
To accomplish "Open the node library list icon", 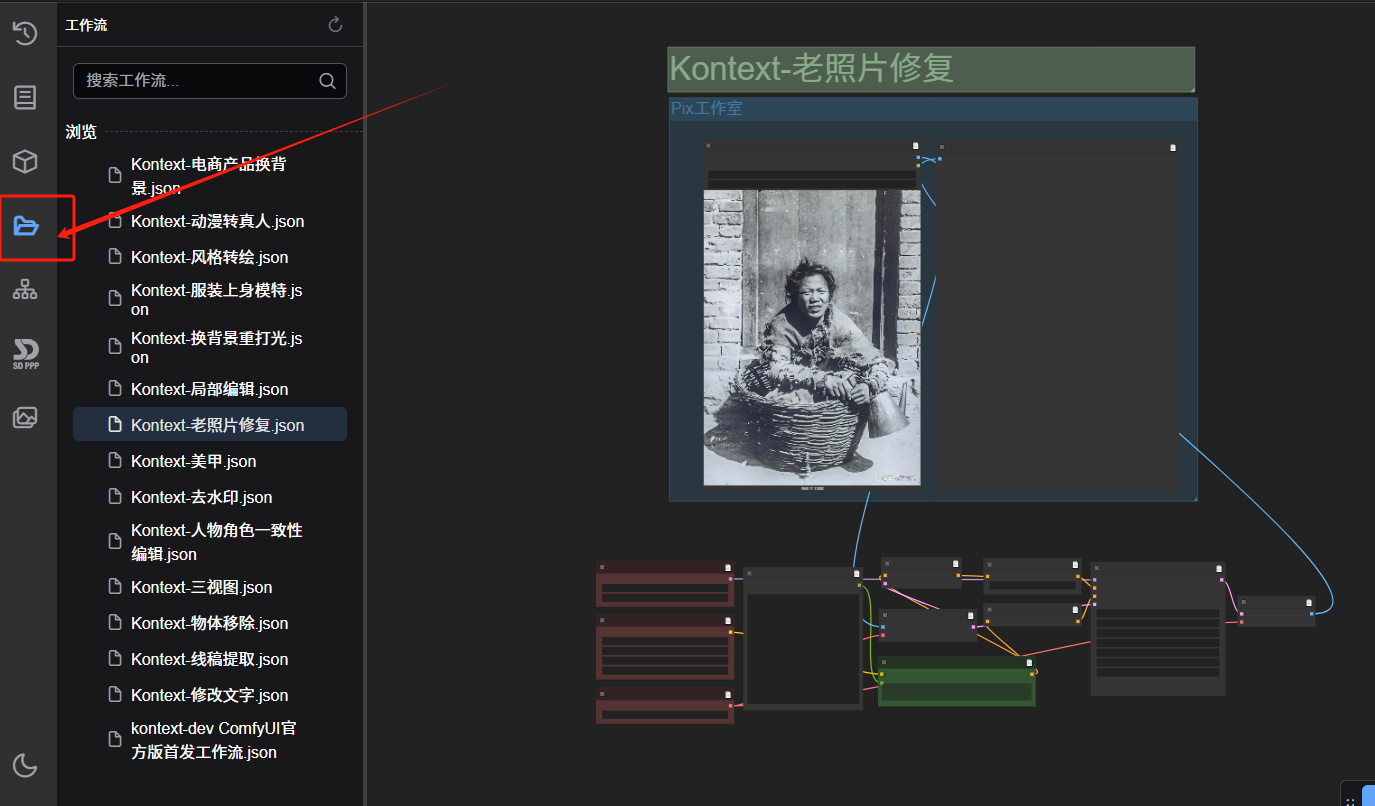I will click(x=25, y=97).
